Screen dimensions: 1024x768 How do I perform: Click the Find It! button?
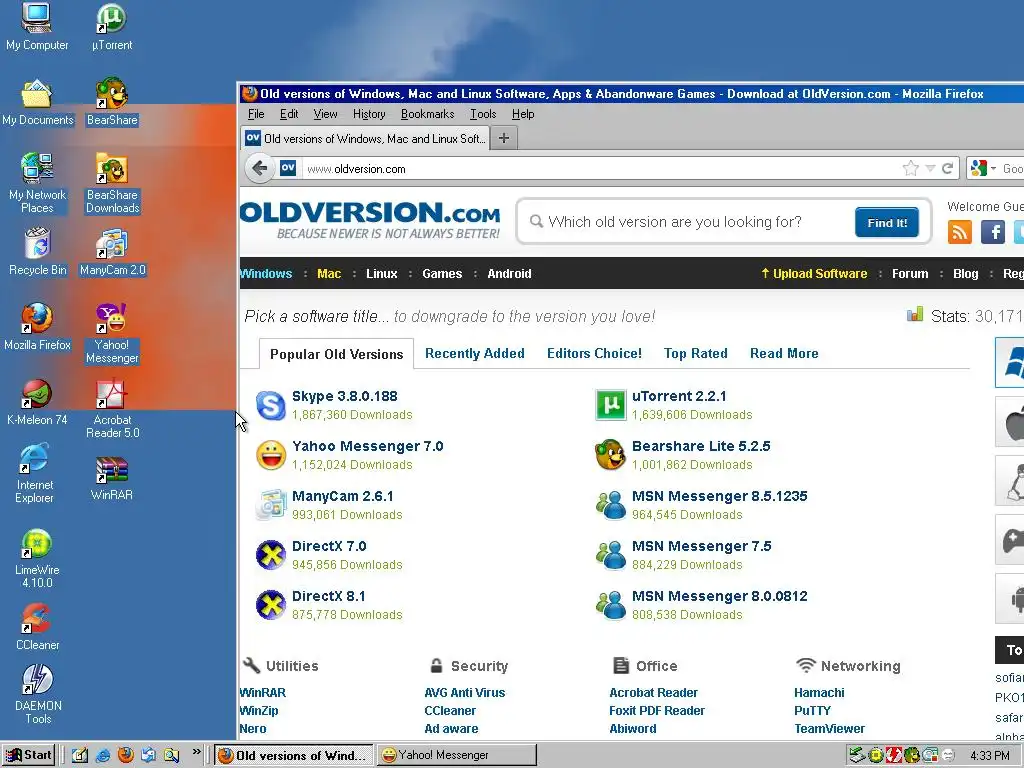click(887, 223)
